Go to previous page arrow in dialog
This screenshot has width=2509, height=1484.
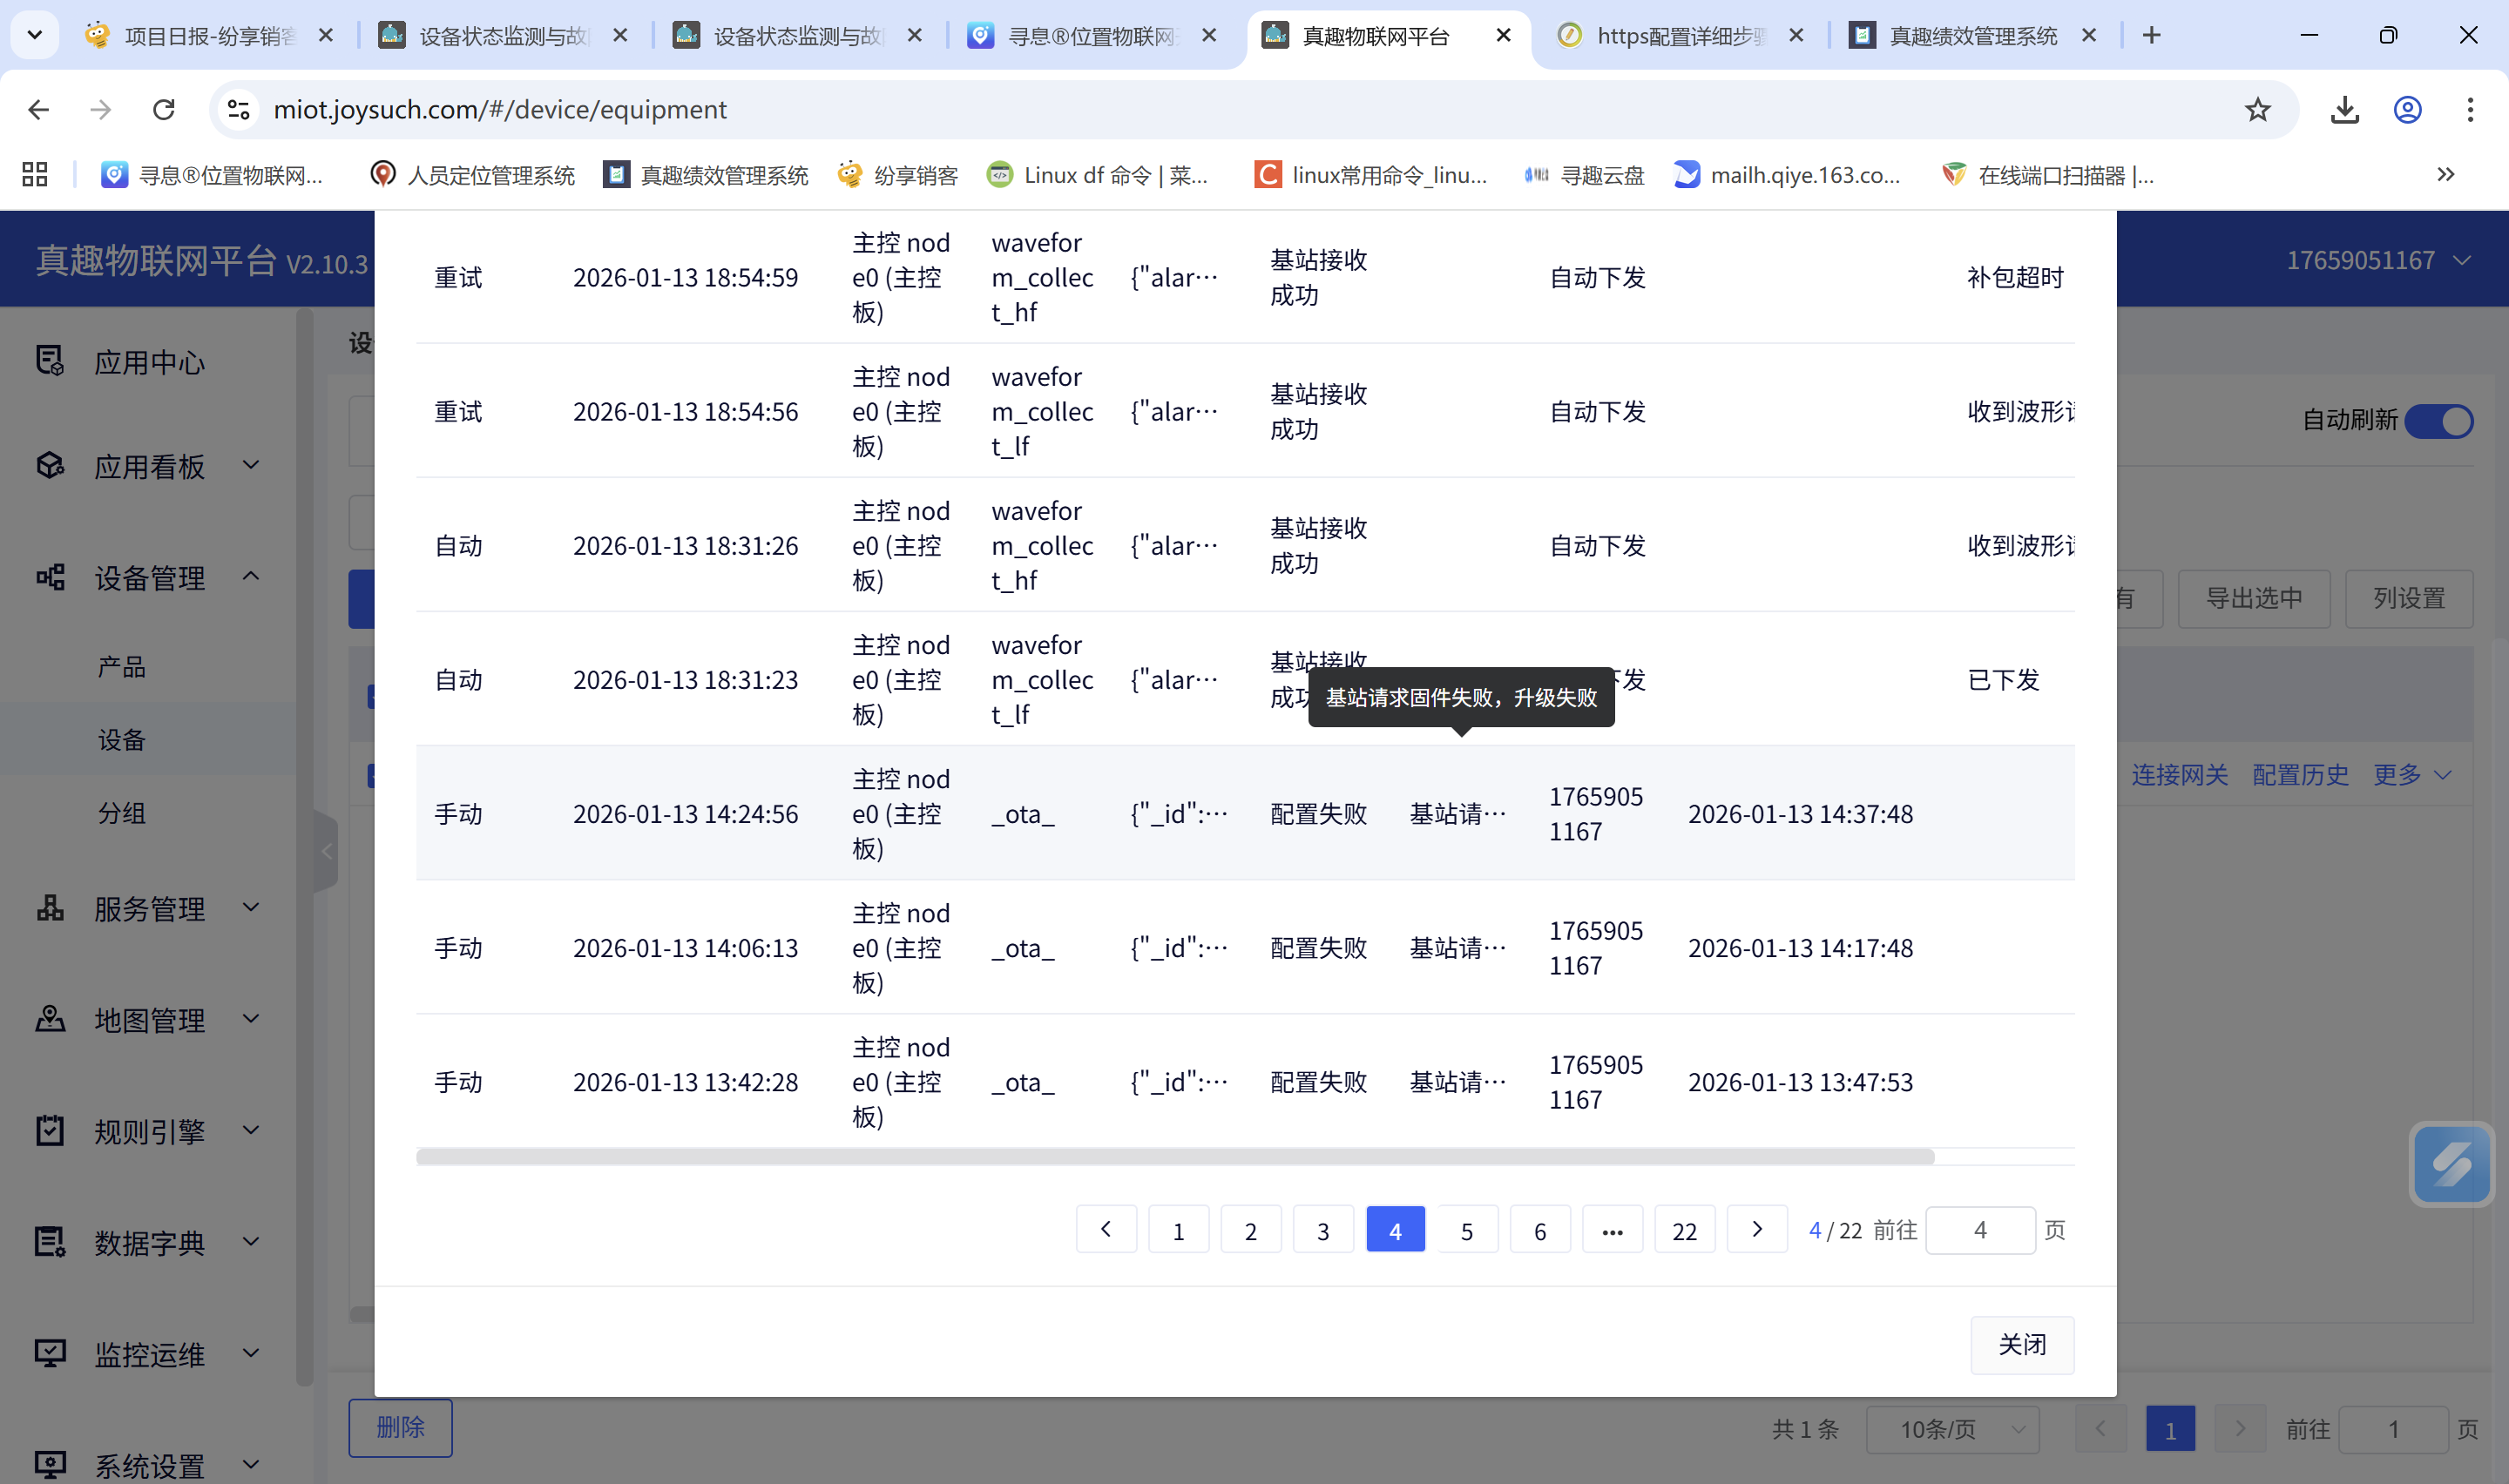pyautogui.click(x=1106, y=1229)
